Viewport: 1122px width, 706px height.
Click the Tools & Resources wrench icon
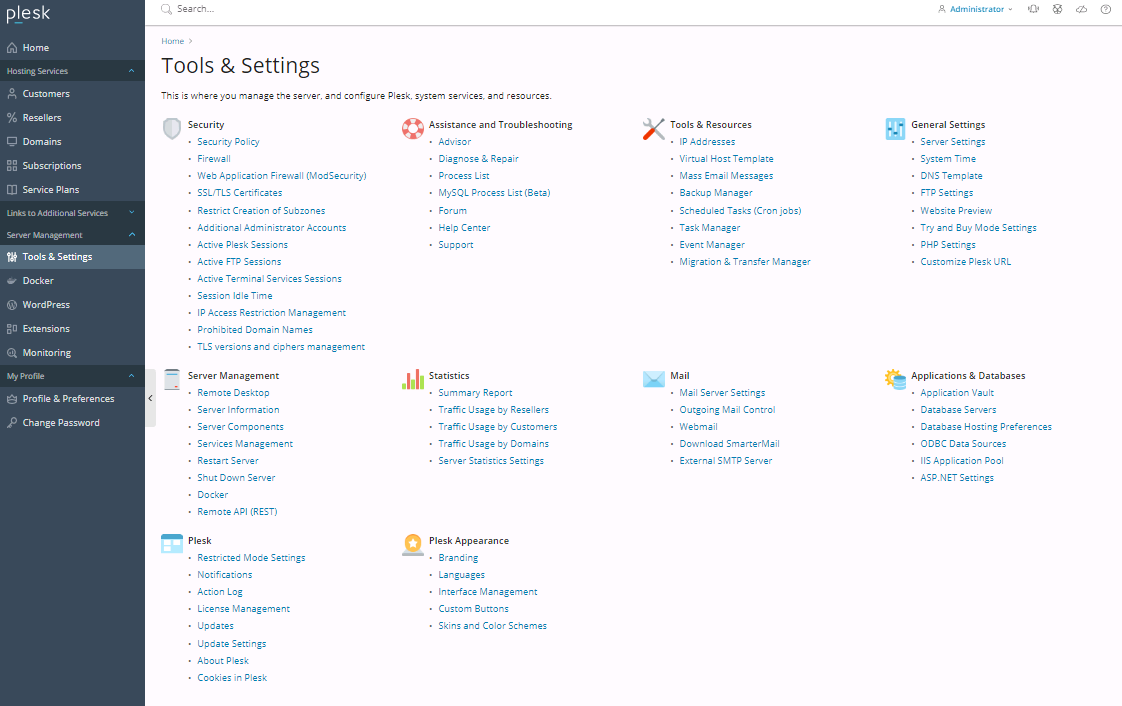(654, 129)
